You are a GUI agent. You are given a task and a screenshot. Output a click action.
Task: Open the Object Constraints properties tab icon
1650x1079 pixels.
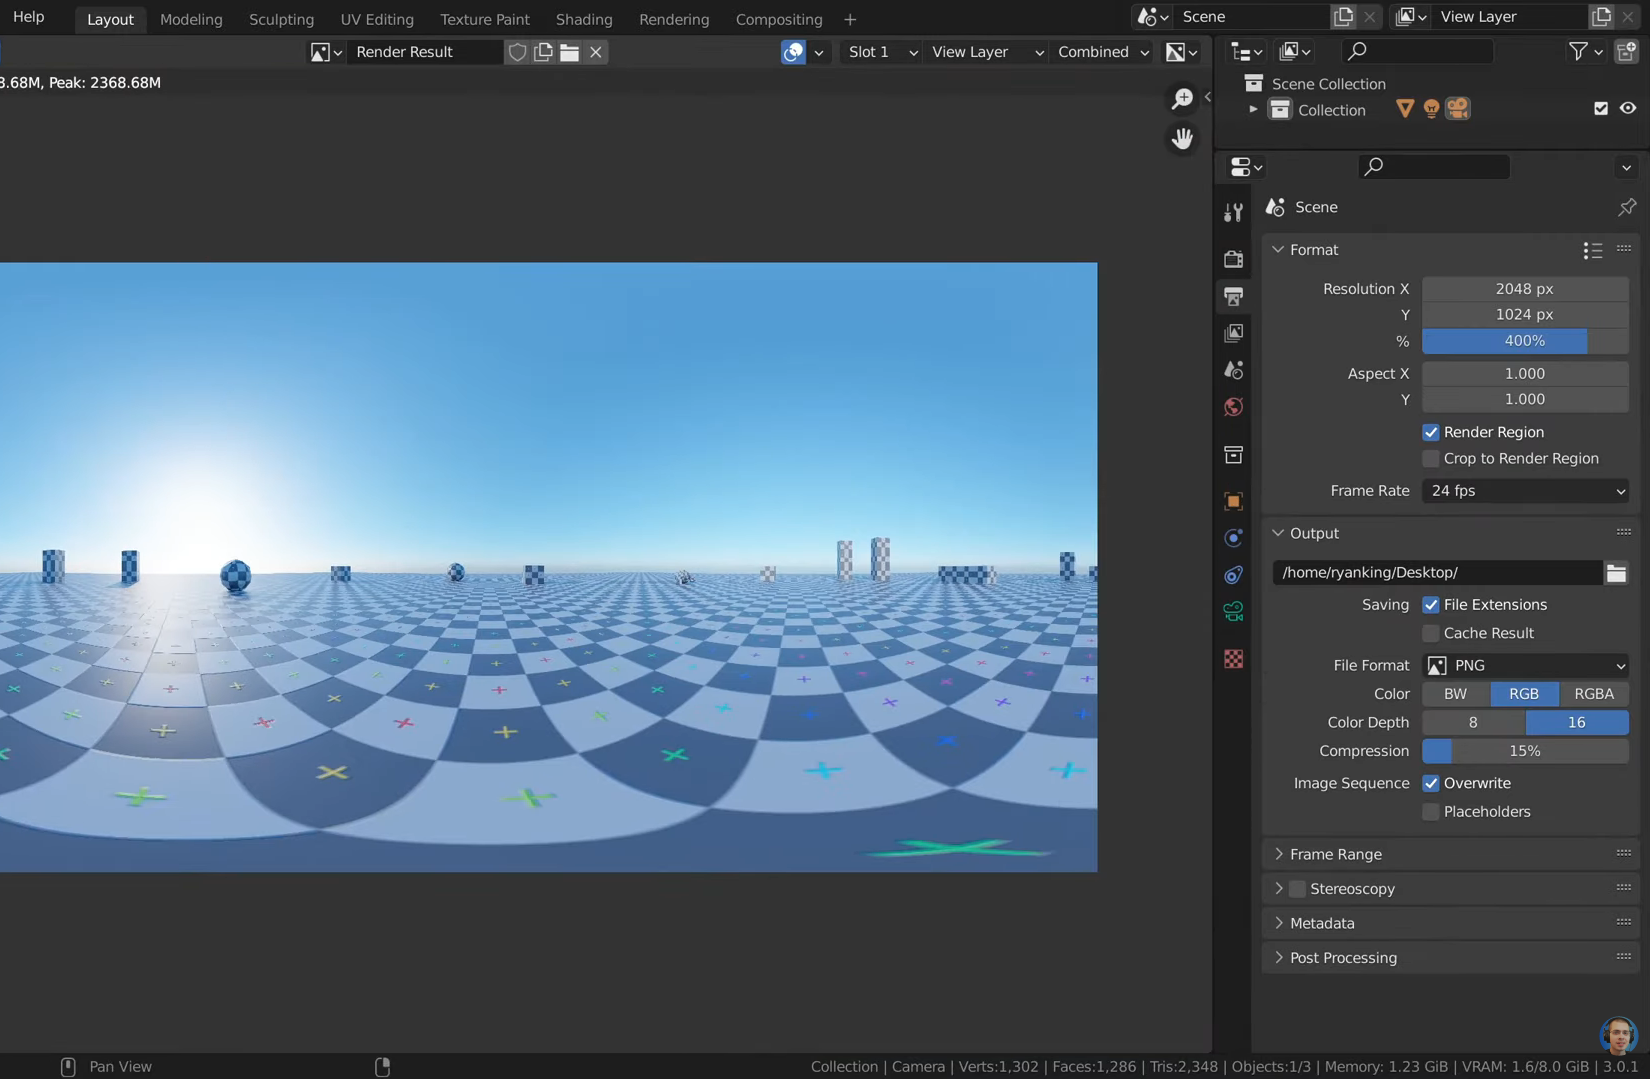[x=1233, y=575]
